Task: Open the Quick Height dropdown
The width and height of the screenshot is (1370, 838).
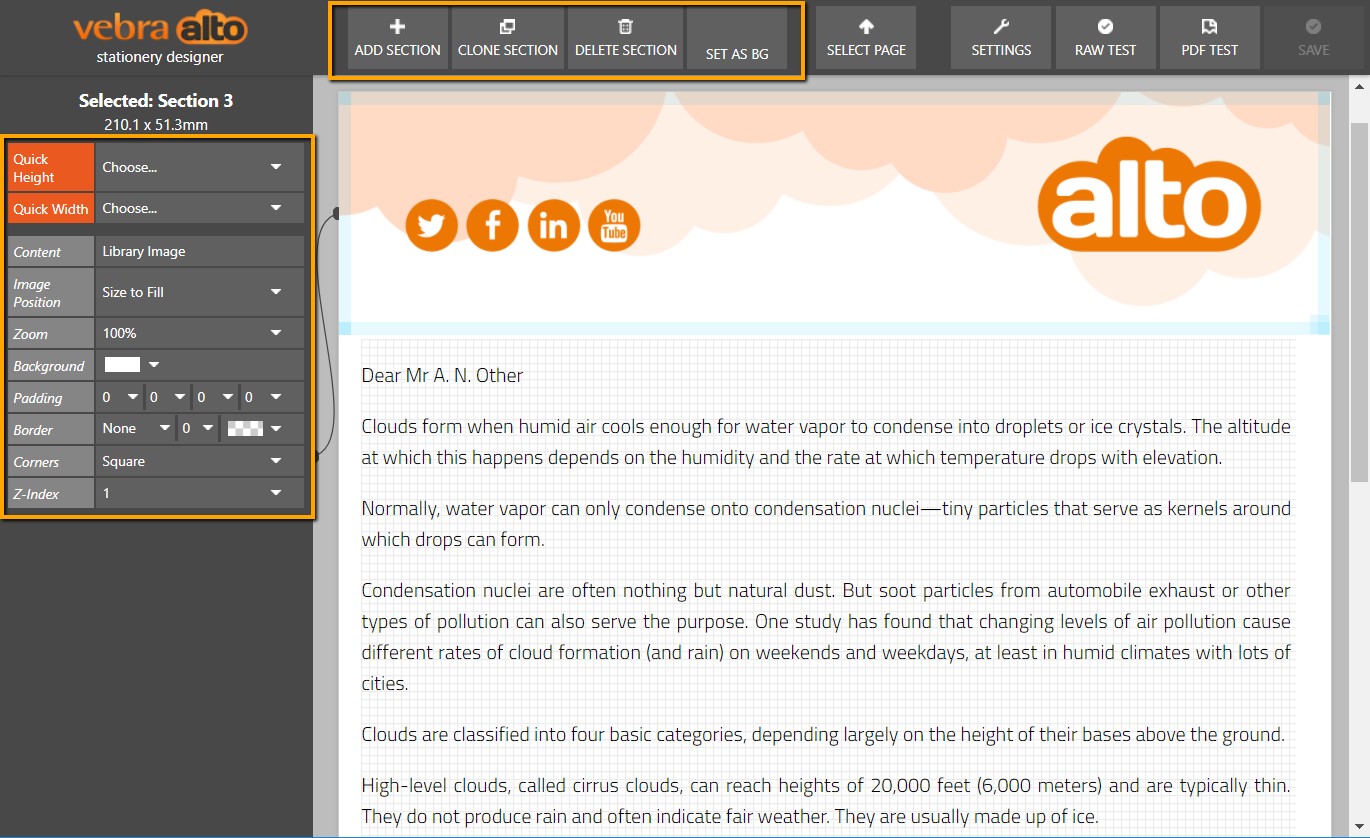Action: 199,167
